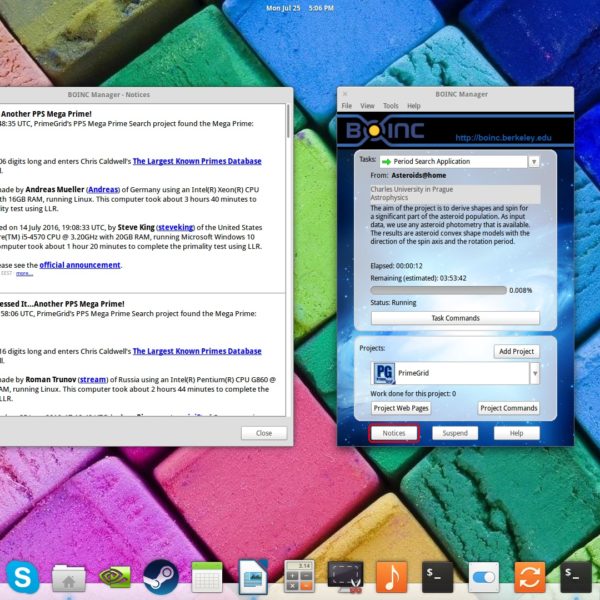This screenshot has width=600, height=600.
Task: Click 'Work done for this project: 0'
Action: pos(413,393)
